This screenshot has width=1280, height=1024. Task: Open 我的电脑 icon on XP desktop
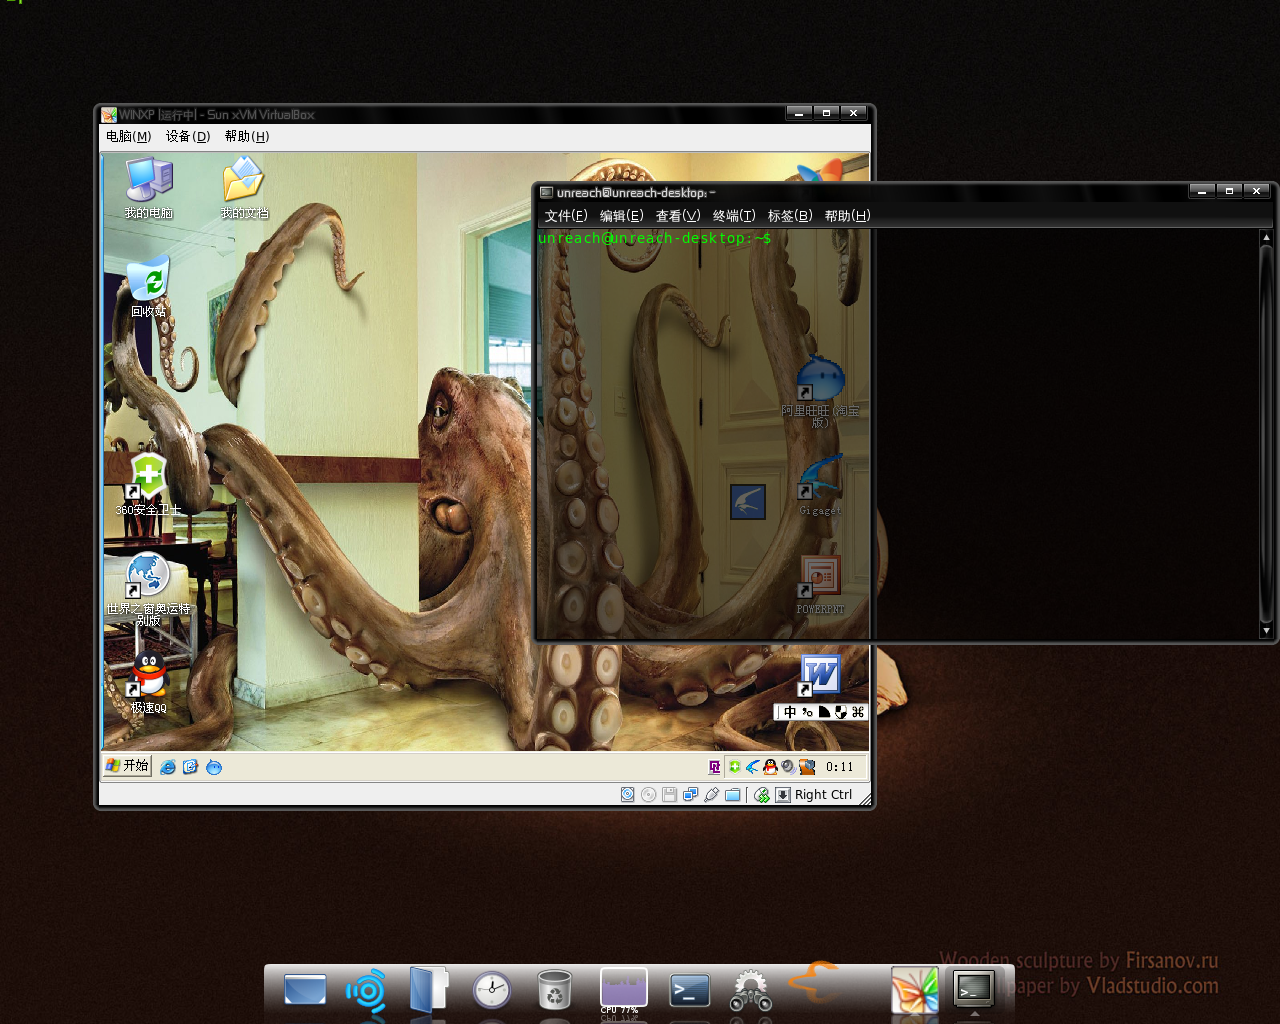[149, 188]
